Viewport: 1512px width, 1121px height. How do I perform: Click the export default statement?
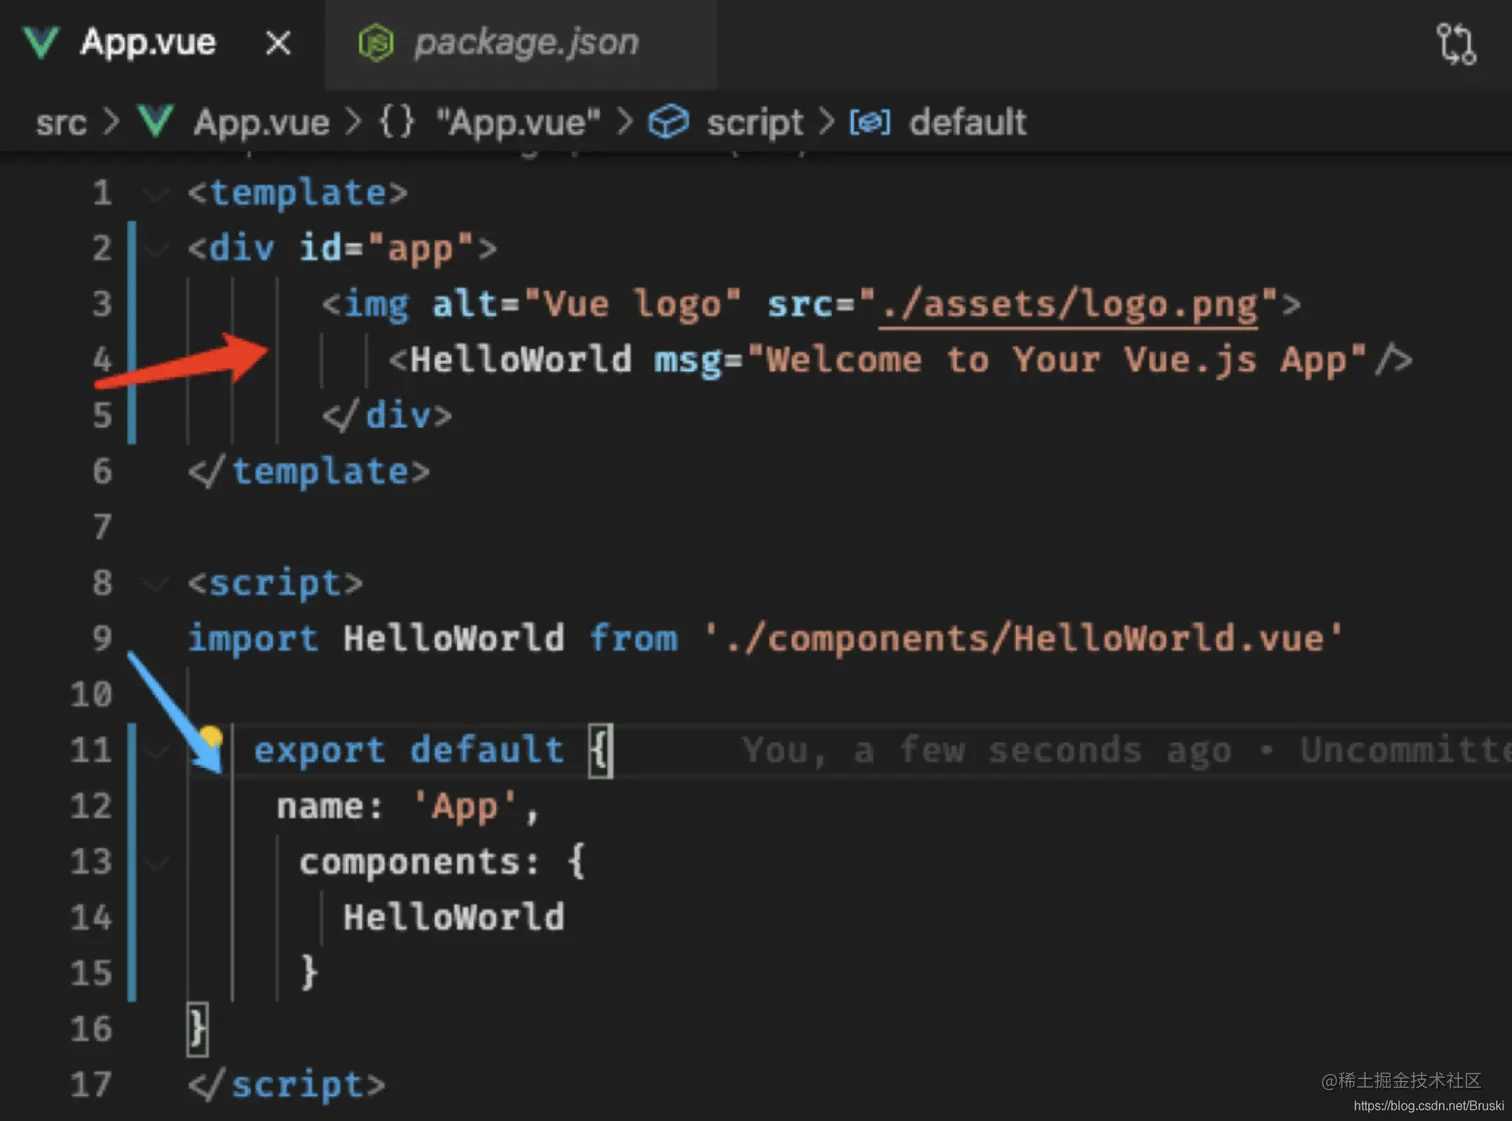(x=409, y=750)
